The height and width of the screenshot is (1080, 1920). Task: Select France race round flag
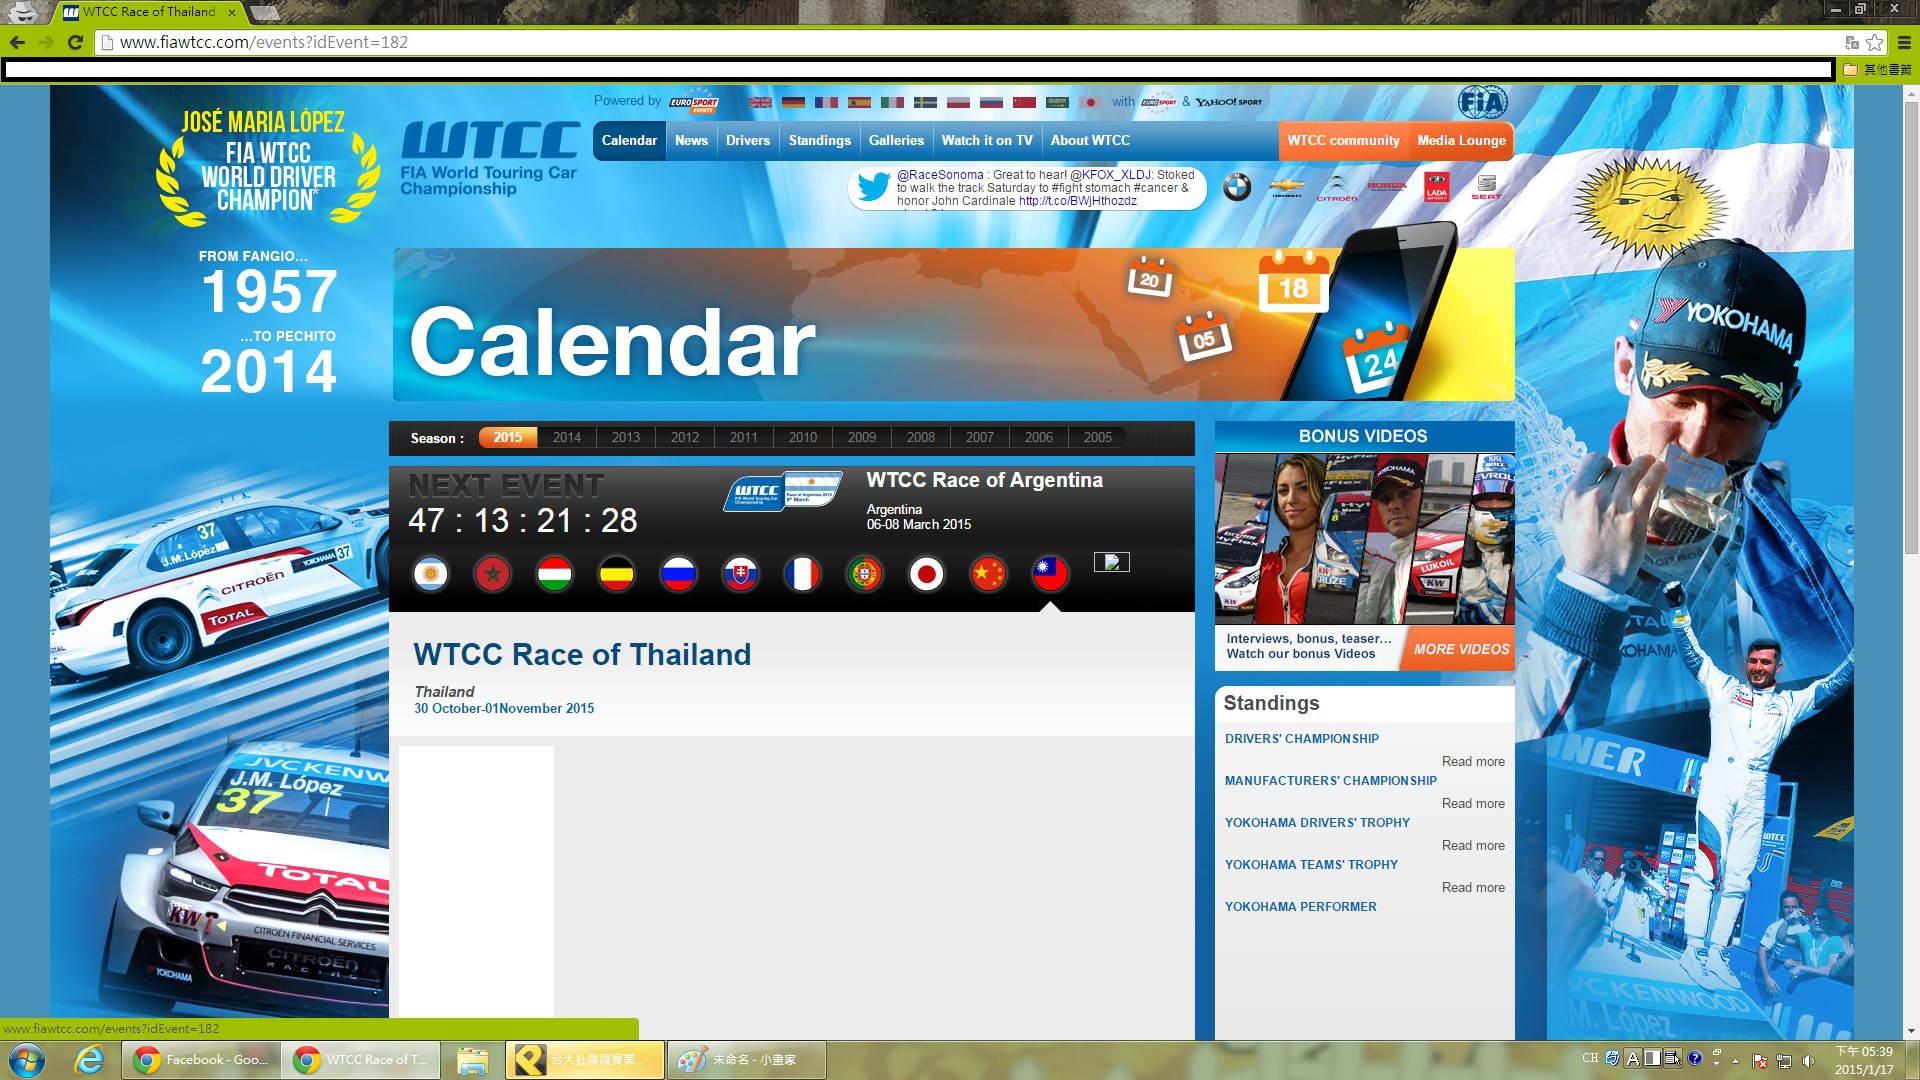tap(803, 574)
